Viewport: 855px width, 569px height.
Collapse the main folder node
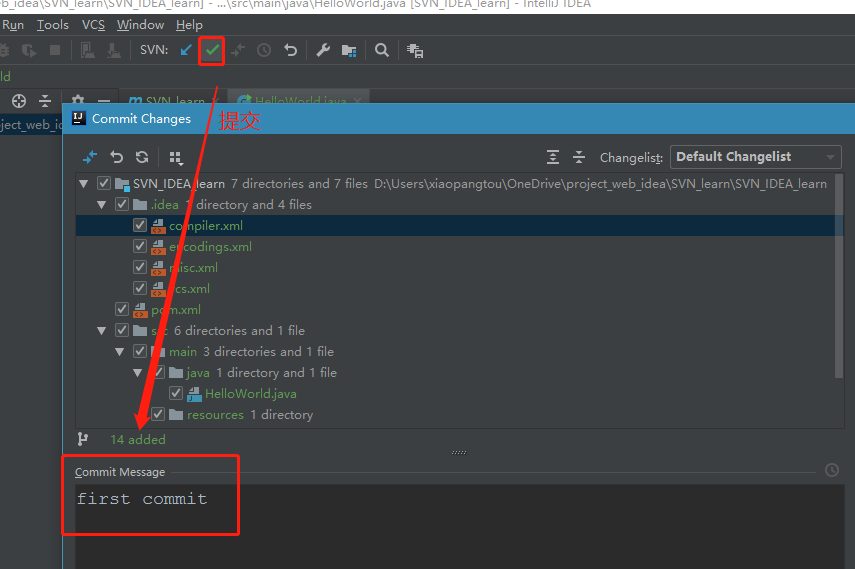point(120,352)
